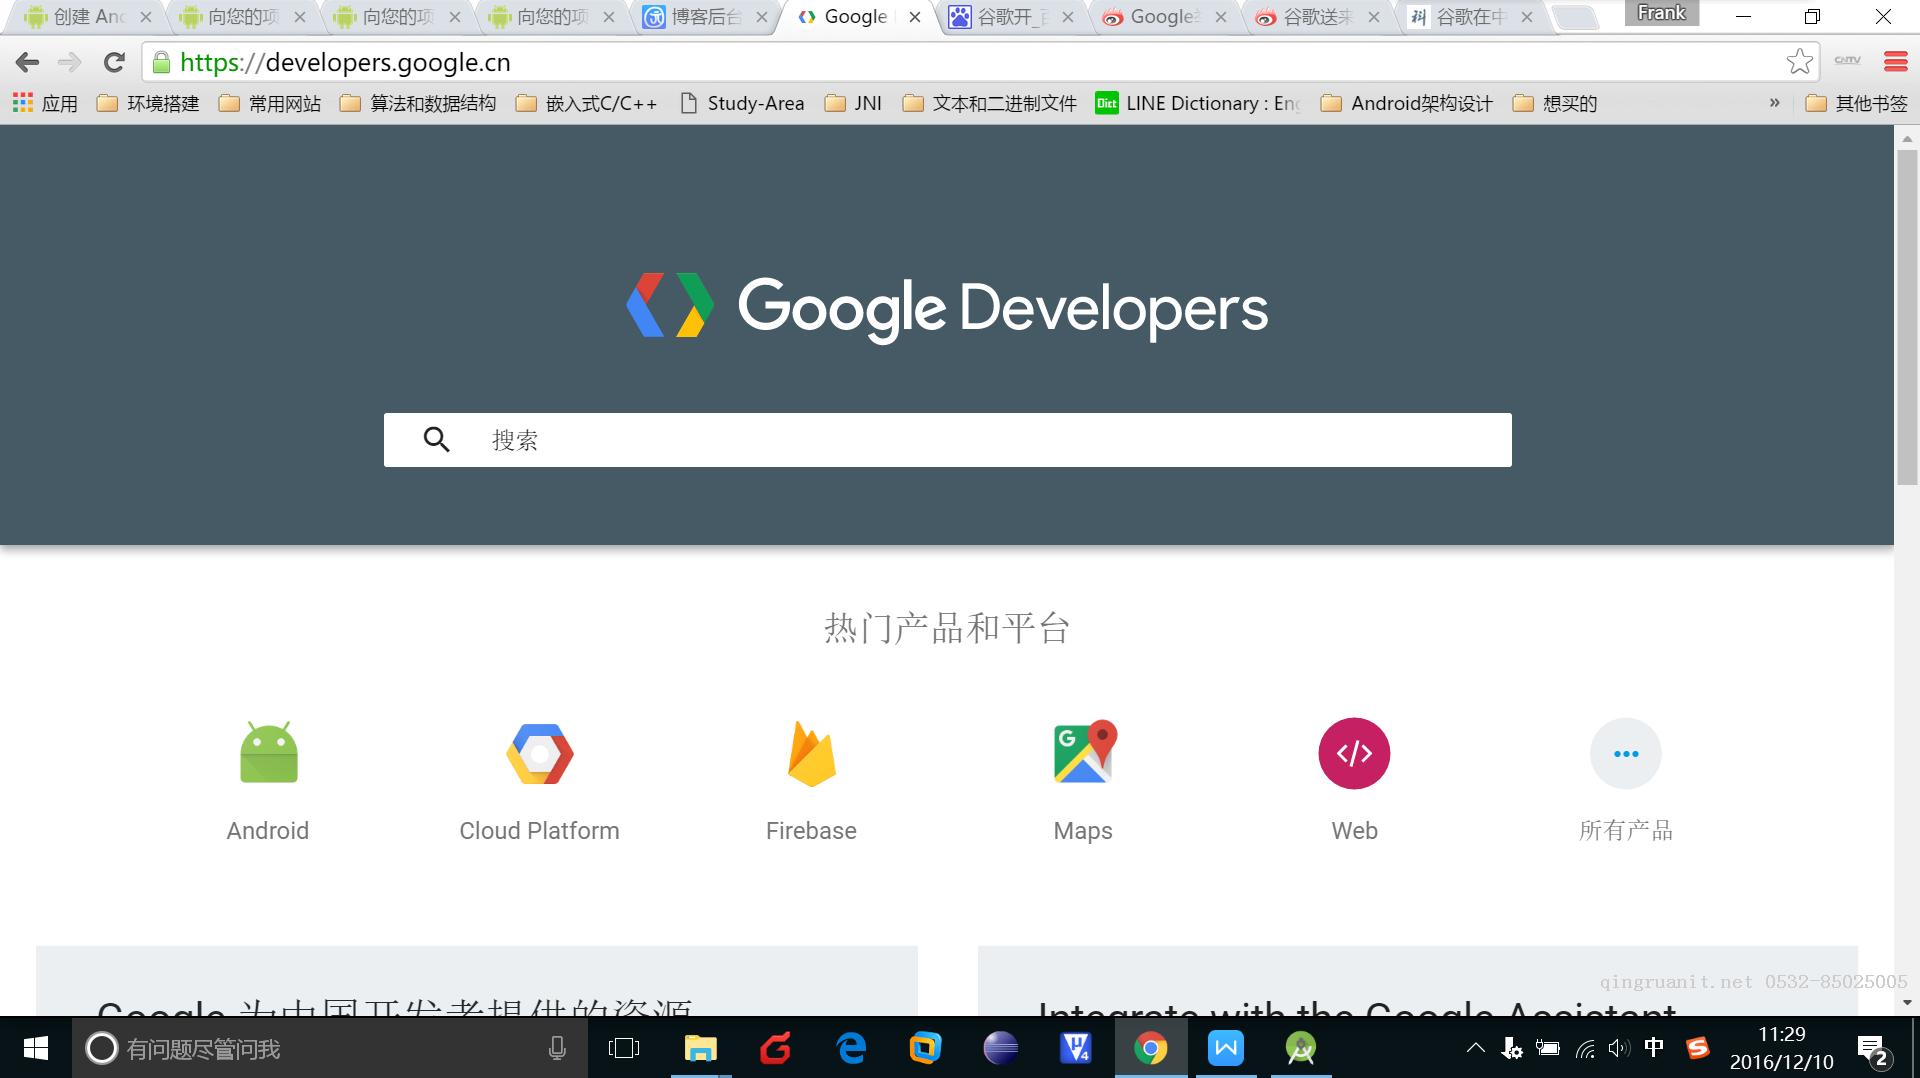Toggle the 中 input language indicator
The height and width of the screenshot is (1078, 1920).
click(1654, 1048)
